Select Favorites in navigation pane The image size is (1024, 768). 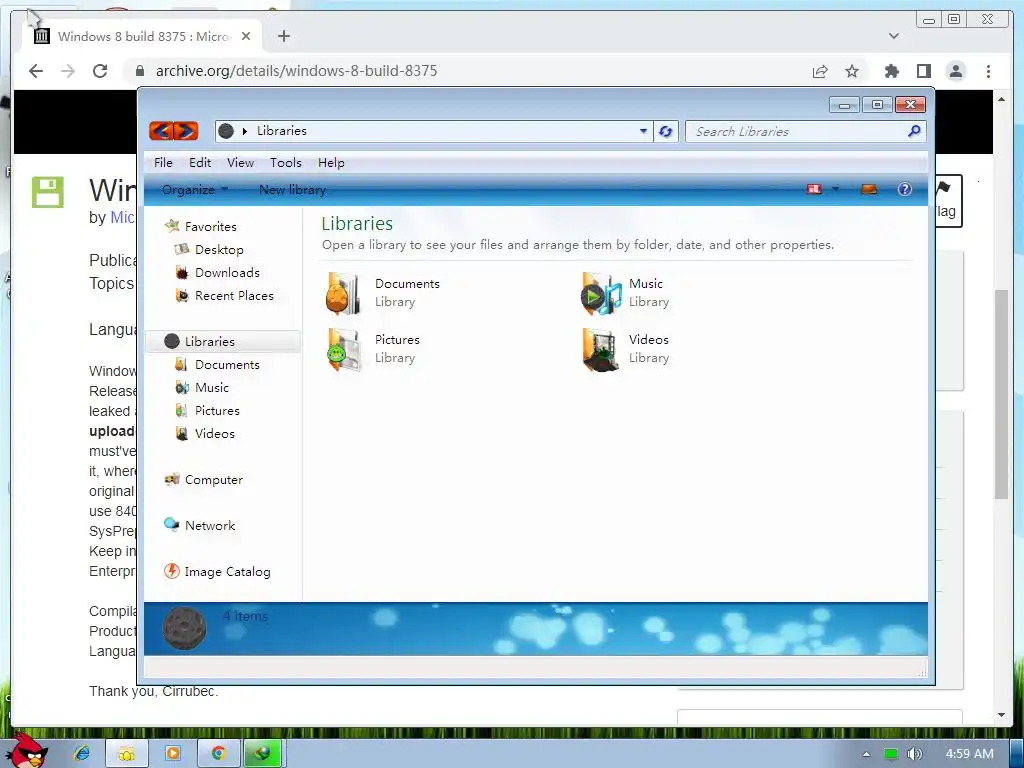201,227
